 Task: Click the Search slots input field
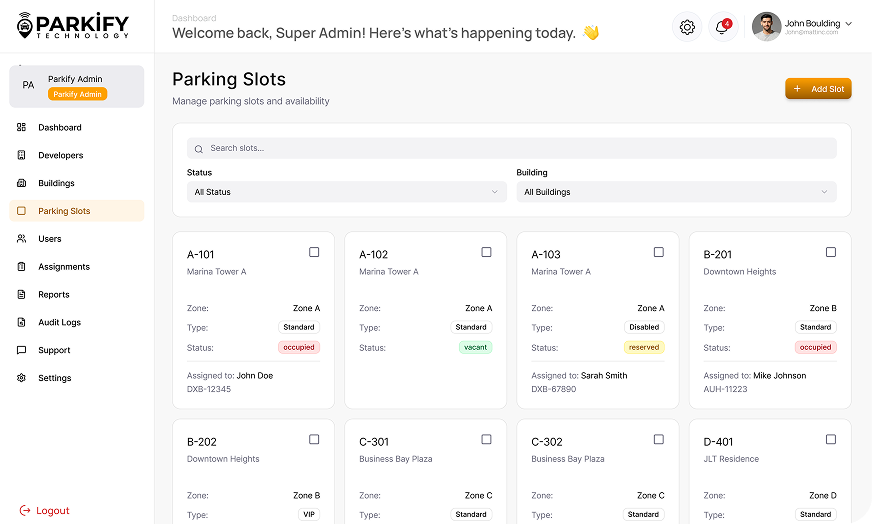[x=511, y=148]
